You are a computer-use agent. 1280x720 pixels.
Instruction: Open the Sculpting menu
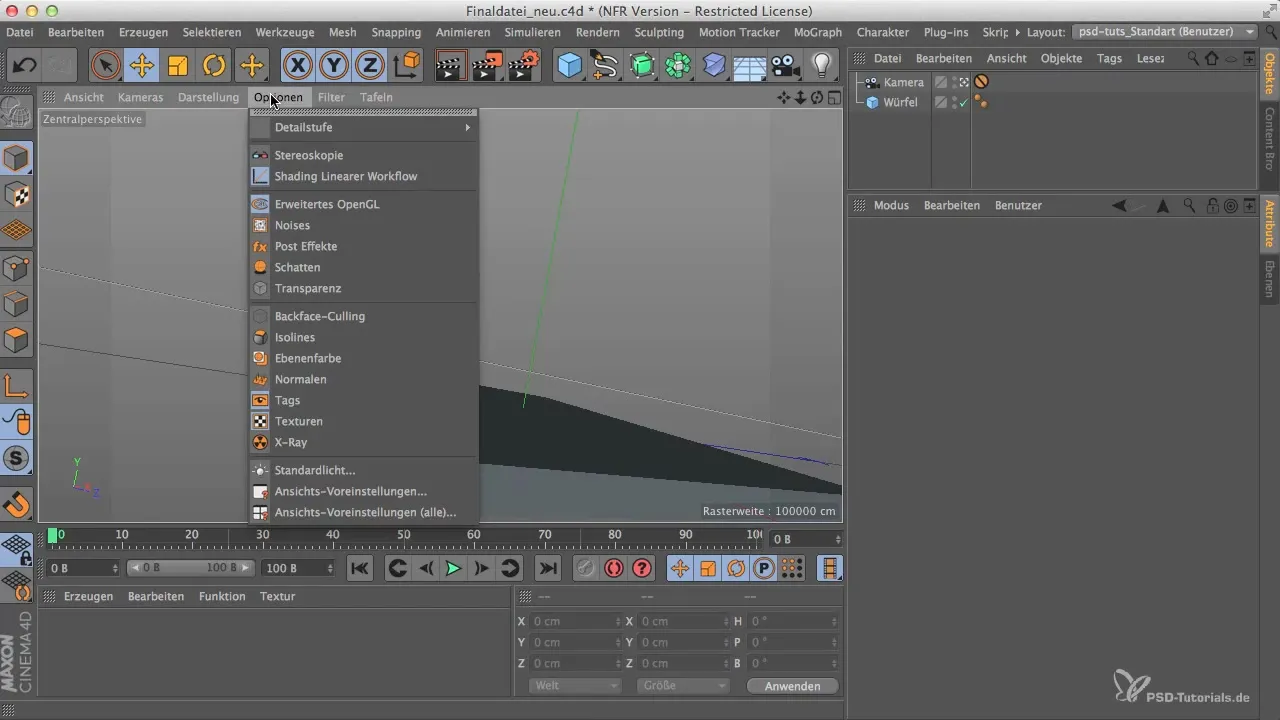[659, 32]
